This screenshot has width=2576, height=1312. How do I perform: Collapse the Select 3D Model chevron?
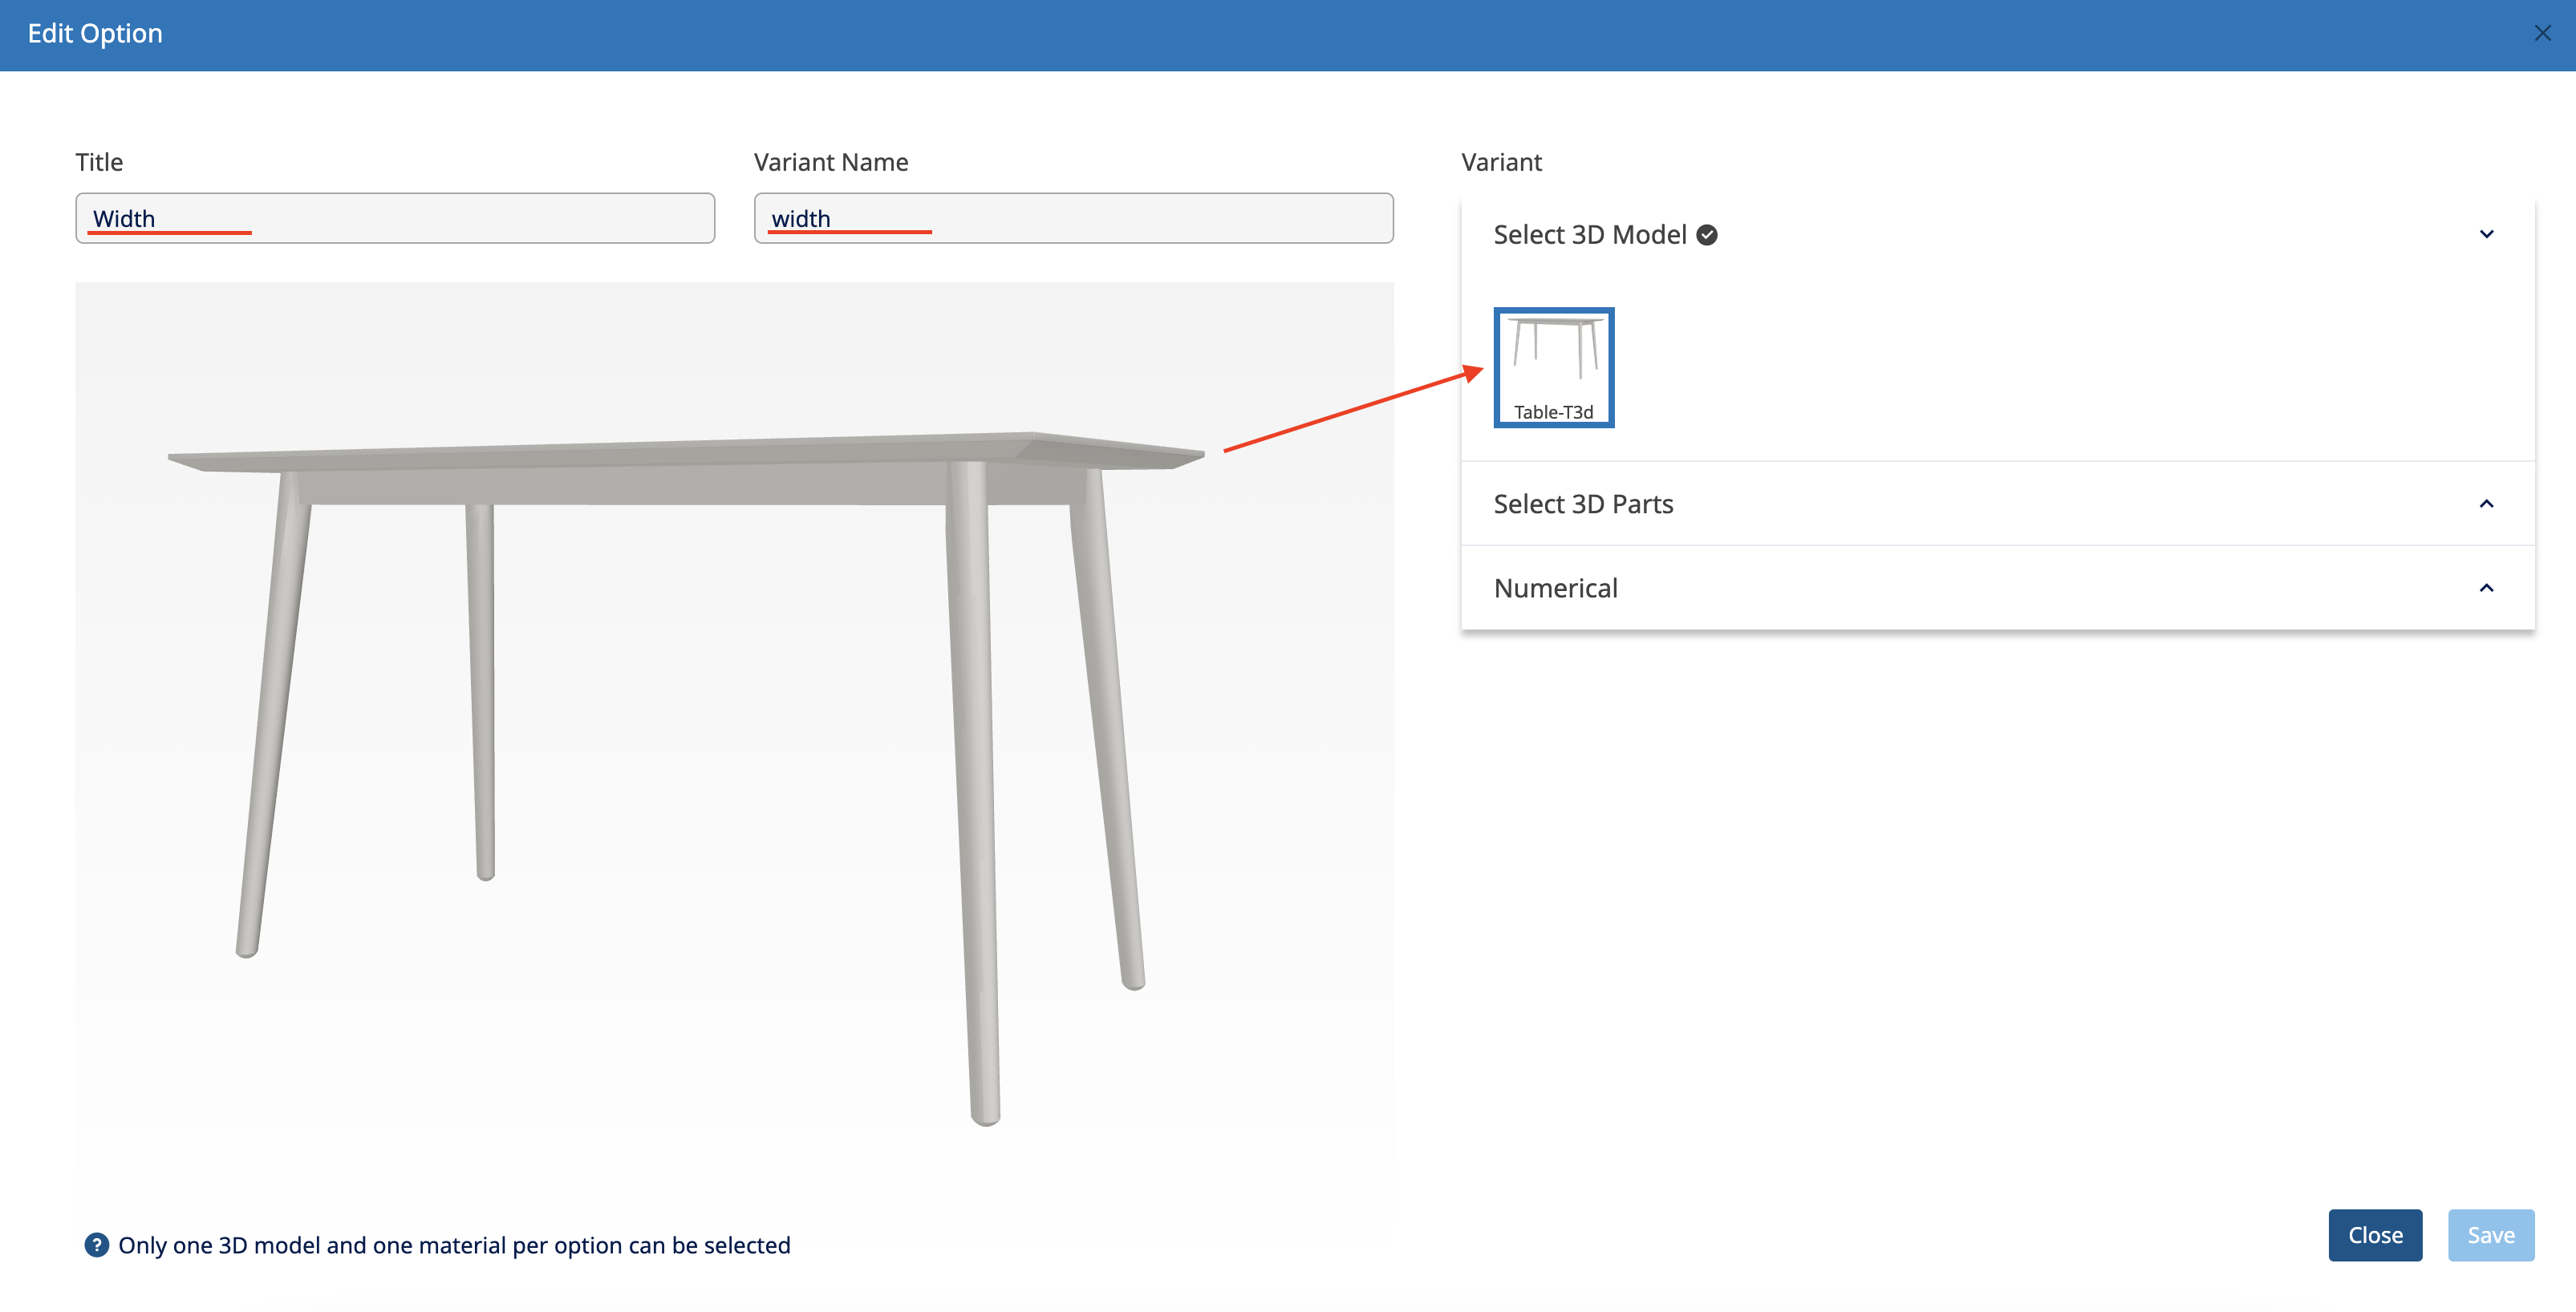tap(2486, 235)
